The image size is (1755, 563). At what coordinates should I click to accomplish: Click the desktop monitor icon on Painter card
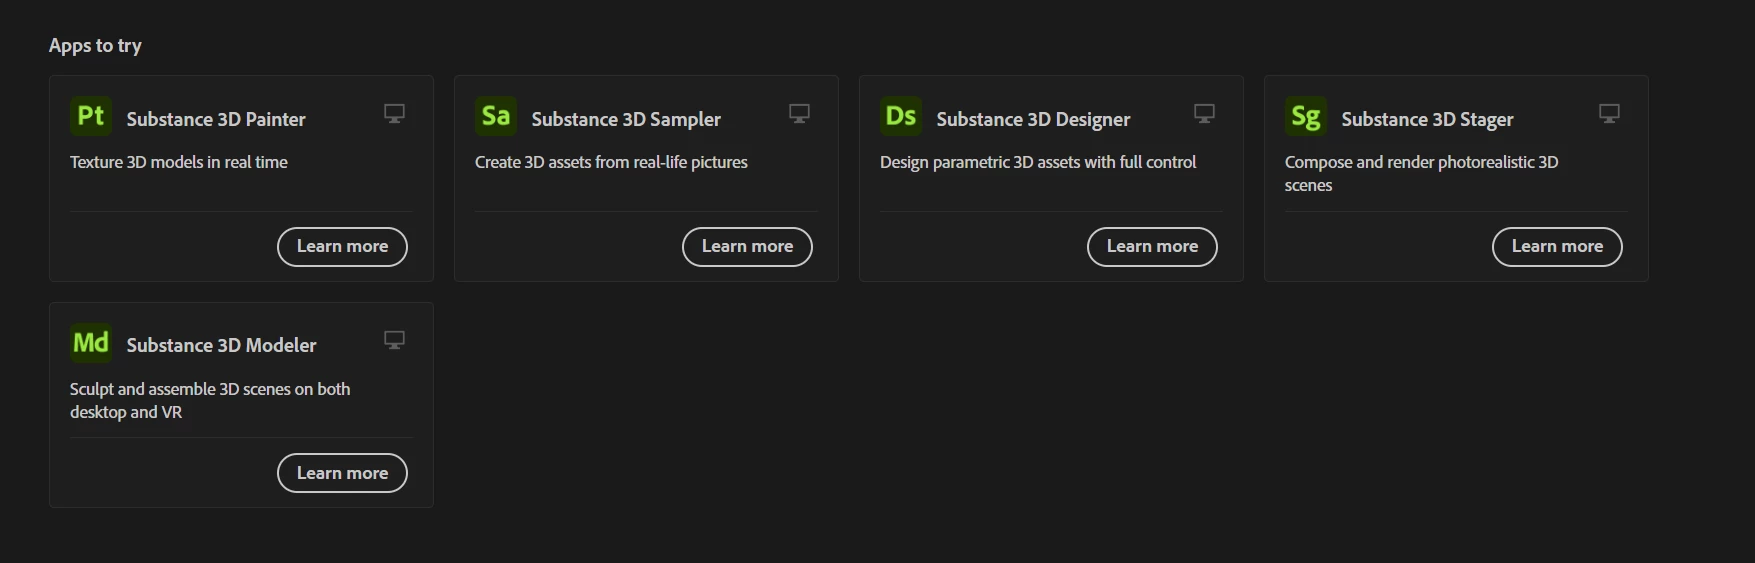tap(395, 114)
